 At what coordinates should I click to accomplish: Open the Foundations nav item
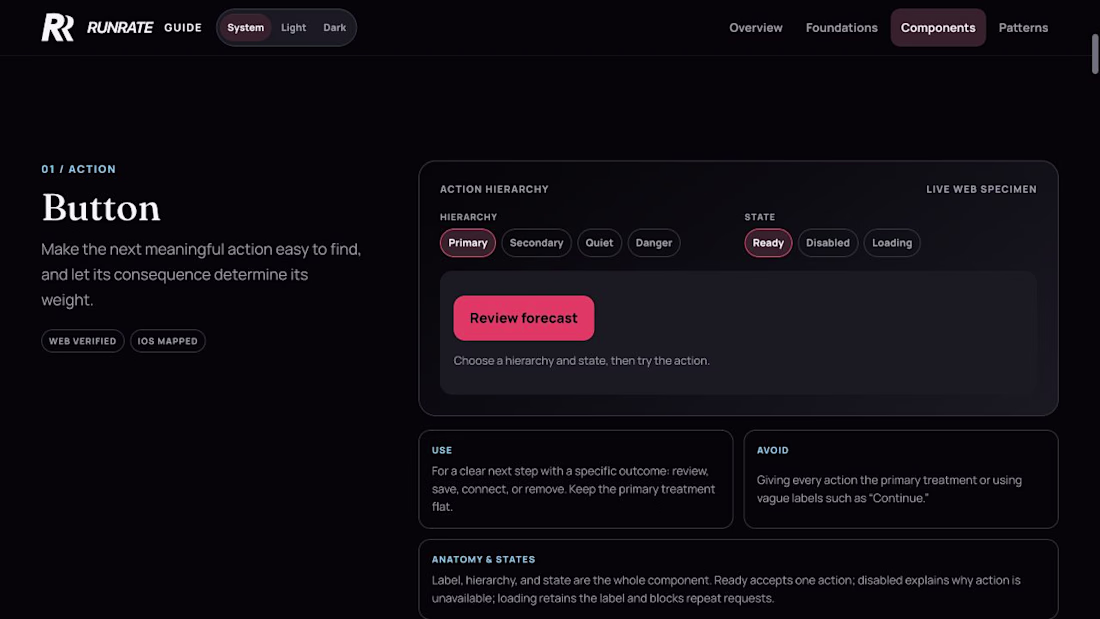[841, 27]
